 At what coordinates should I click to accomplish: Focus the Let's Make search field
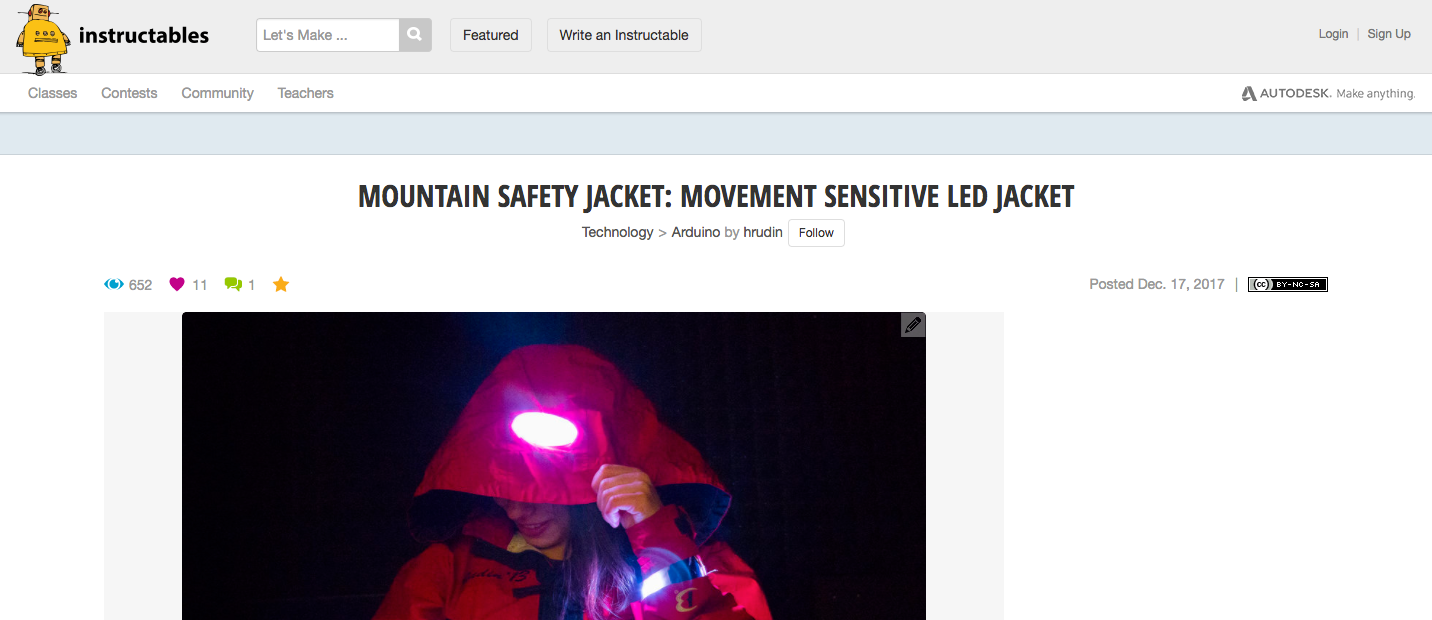(x=328, y=35)
